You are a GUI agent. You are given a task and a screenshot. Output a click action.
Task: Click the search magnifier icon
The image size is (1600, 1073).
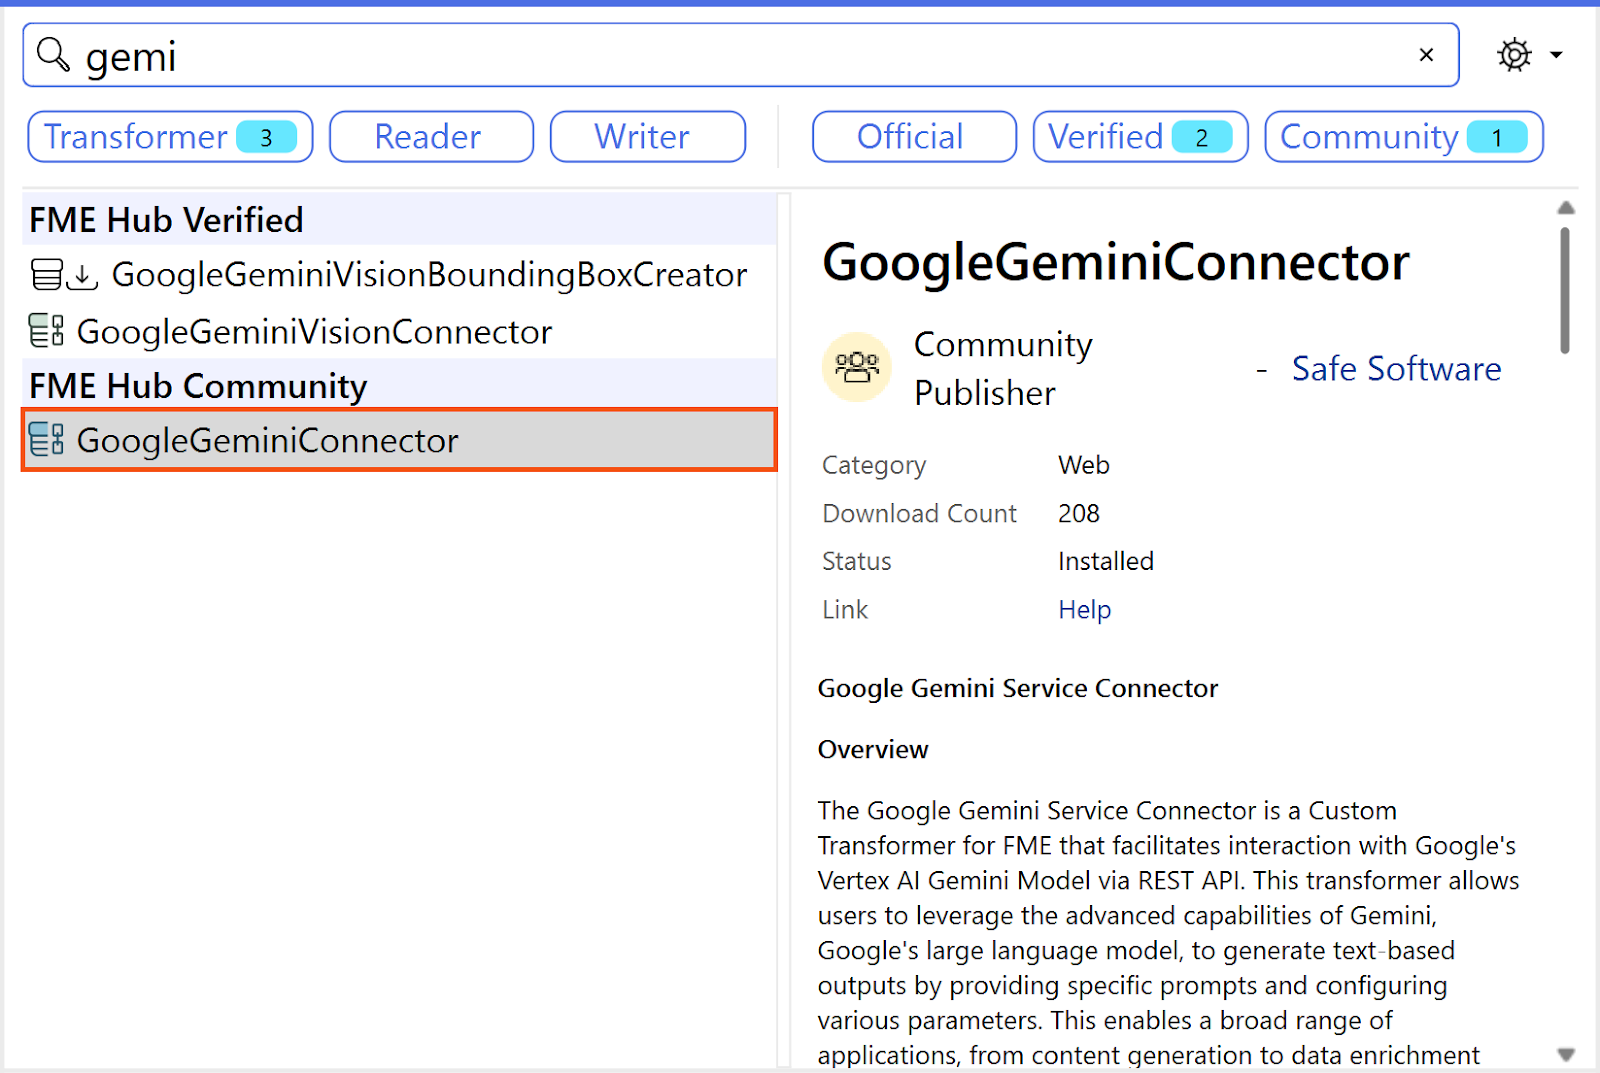53,55
